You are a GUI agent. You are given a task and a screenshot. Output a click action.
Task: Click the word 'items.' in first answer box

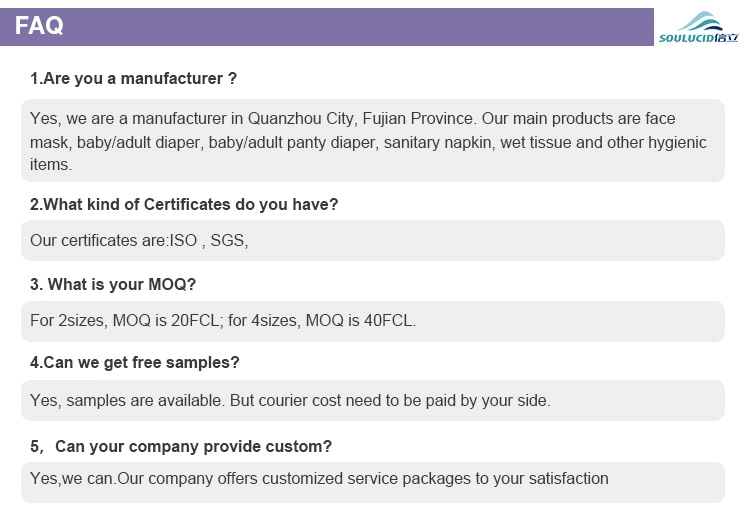pyautogui.click(x=51, y=164)
